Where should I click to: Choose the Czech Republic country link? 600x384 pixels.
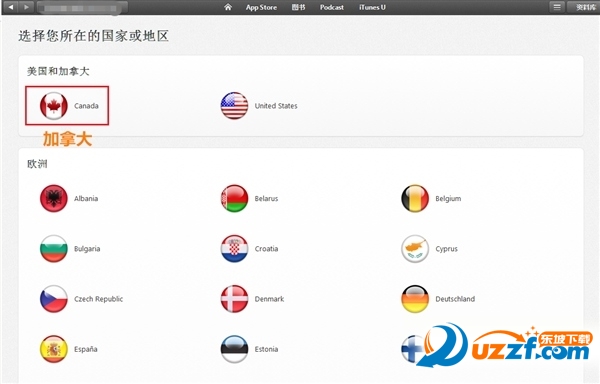click(x=98, y=299)
